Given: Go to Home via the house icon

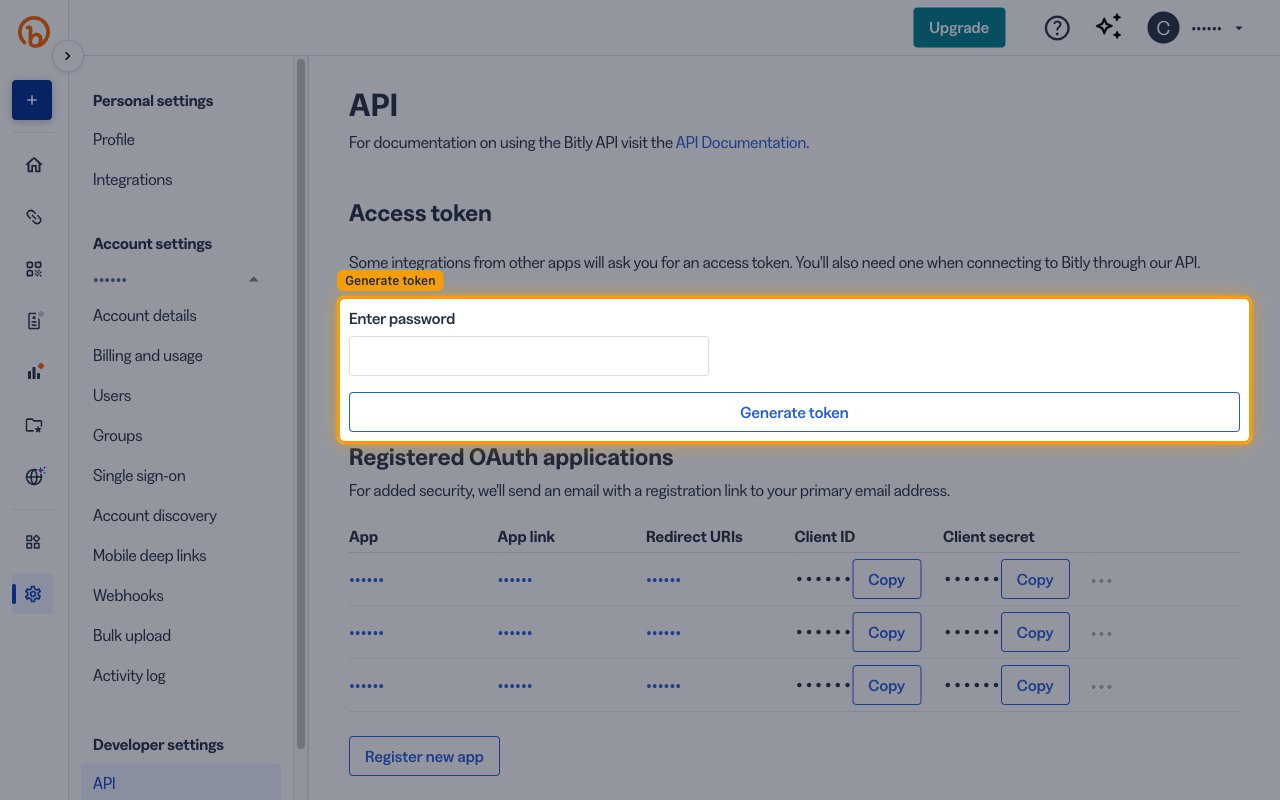Looking at the screenshot, I should point(34,165).
